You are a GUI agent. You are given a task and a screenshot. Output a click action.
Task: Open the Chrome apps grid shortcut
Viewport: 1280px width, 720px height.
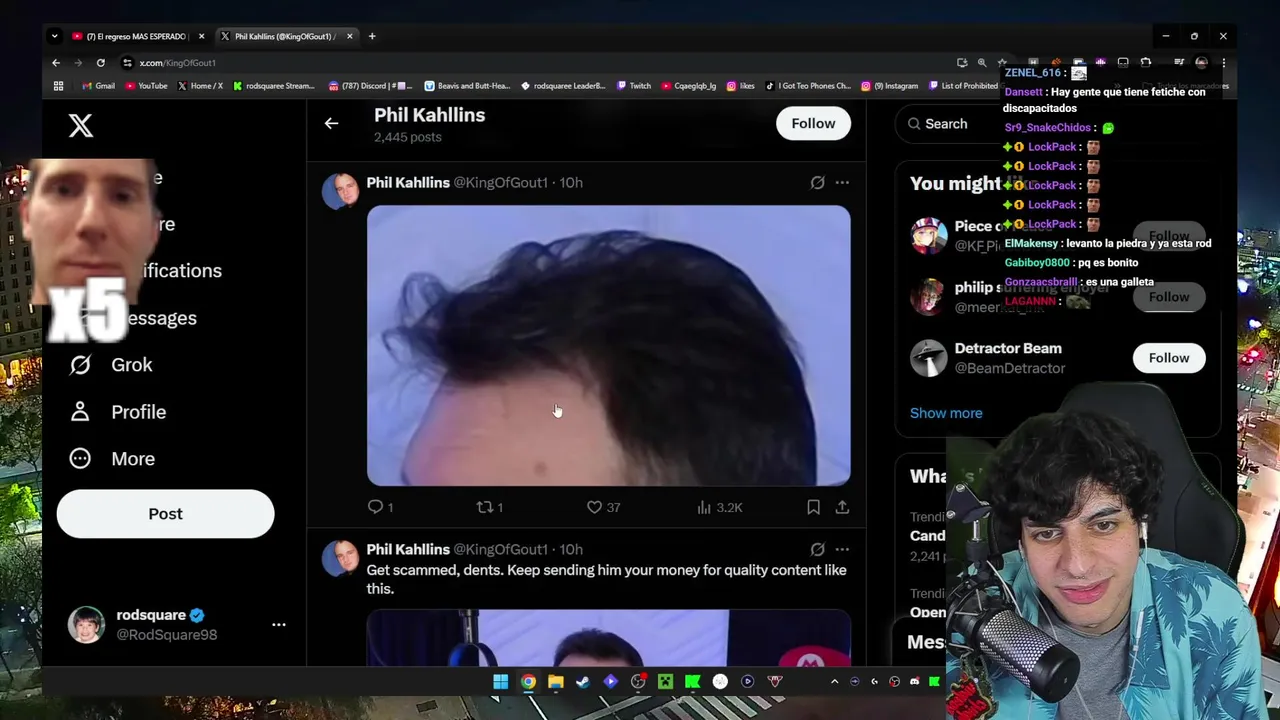pyautogui.click(x=58, y=86)
